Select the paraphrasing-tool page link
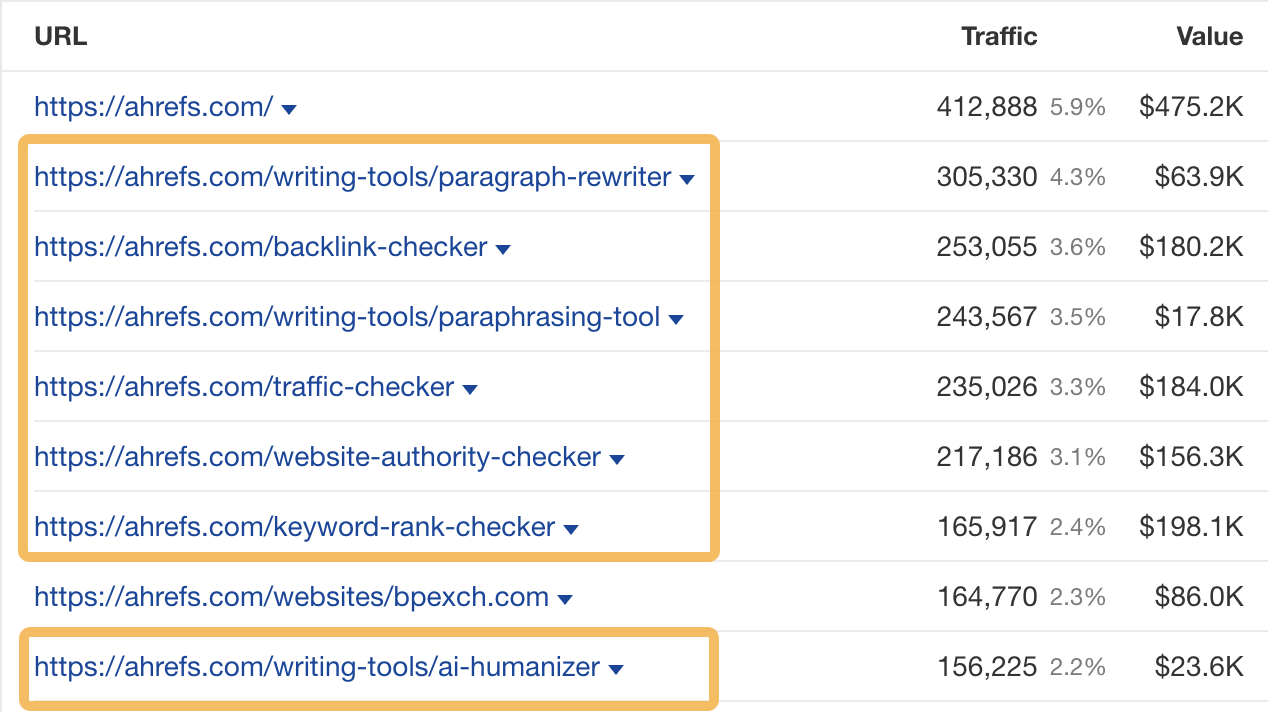Viewport: 1268px width, 712px height. coord(345,317)
